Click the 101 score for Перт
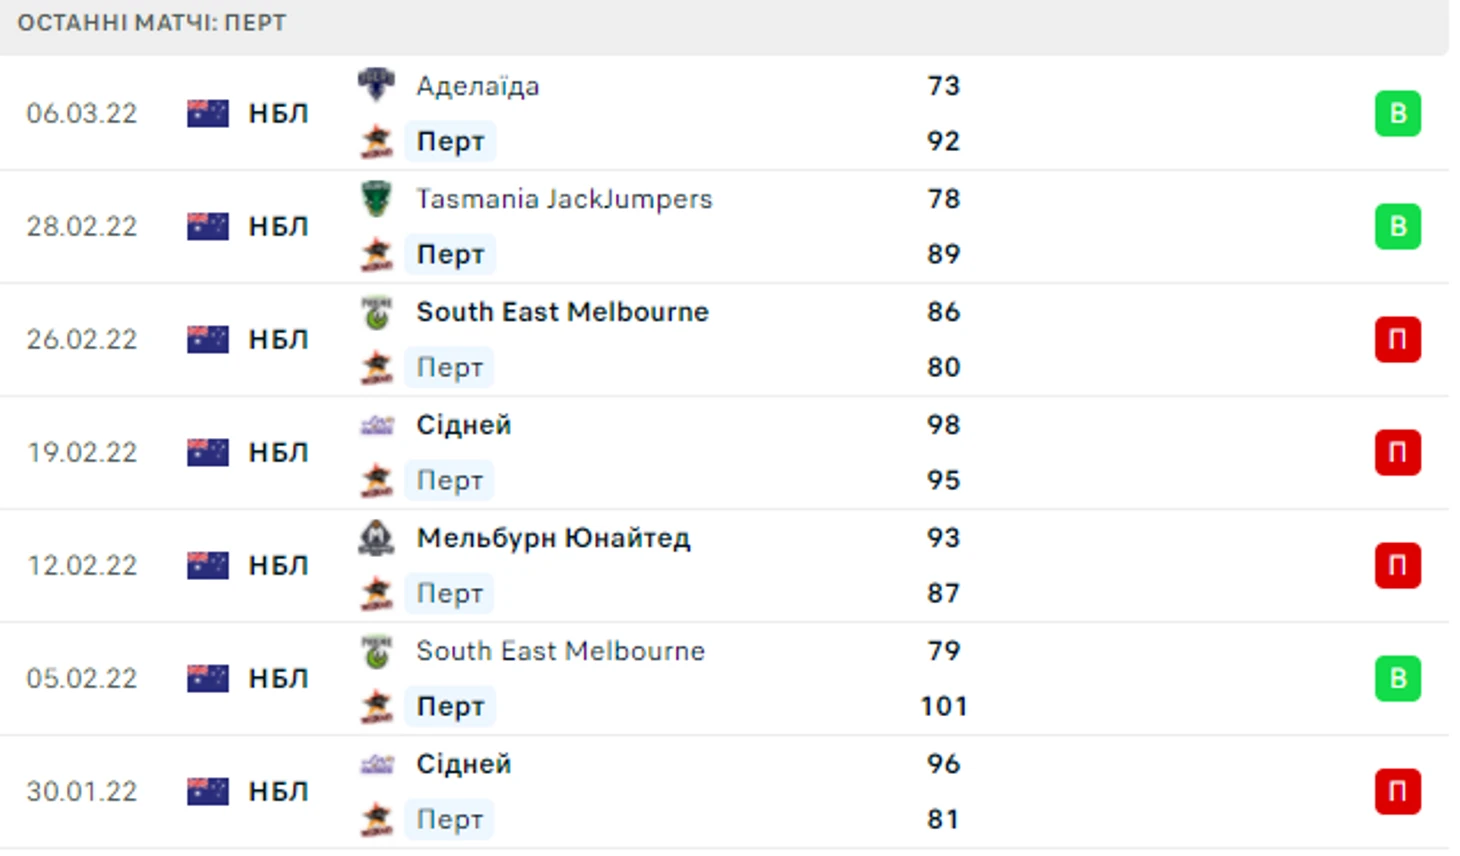The width and height of the screenshot is (1460, 856). (943, 706)
